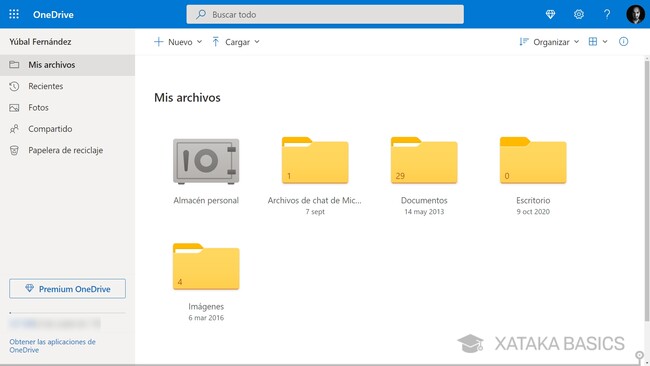Open the account profile picture
This screenshot has height=366, width=650.
point(635,15)
